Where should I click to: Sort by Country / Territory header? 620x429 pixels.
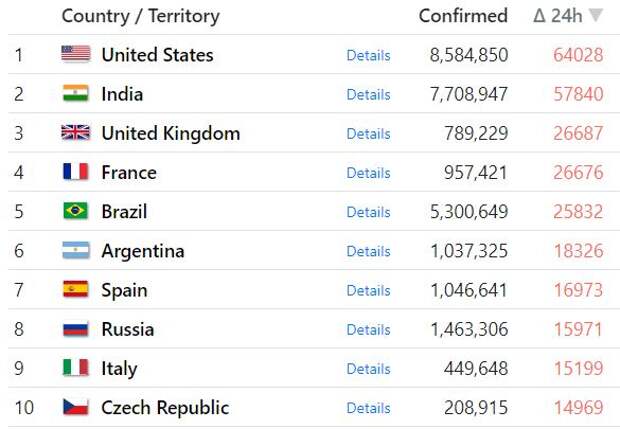pos(140,17)
